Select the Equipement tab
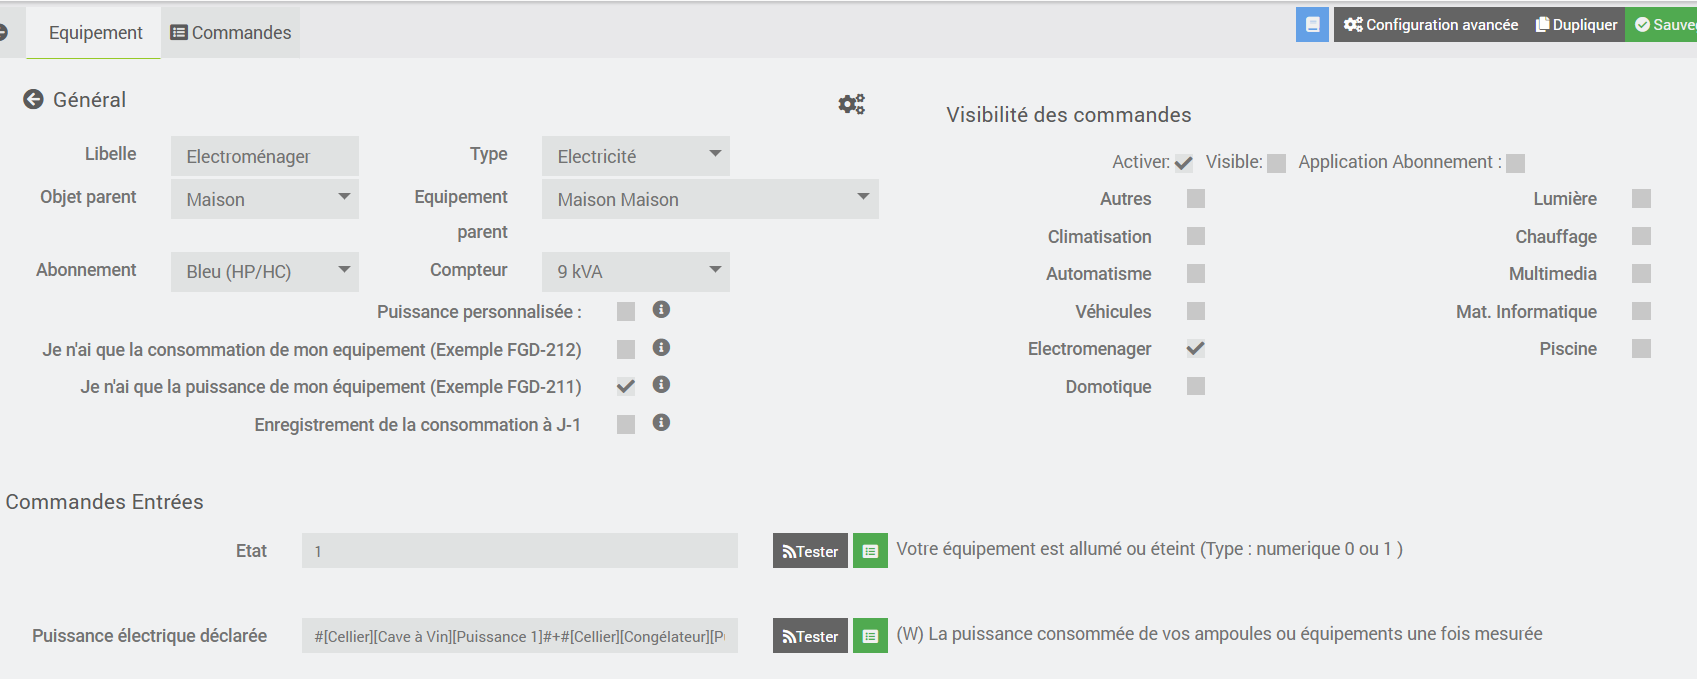Screen dimensions: 1697x679 (x=95, y=33)
